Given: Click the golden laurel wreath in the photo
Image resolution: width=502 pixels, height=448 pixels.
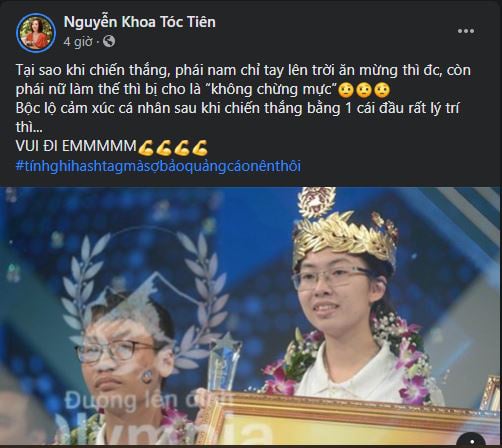Looking at the screenshot, I should (343, 236).
